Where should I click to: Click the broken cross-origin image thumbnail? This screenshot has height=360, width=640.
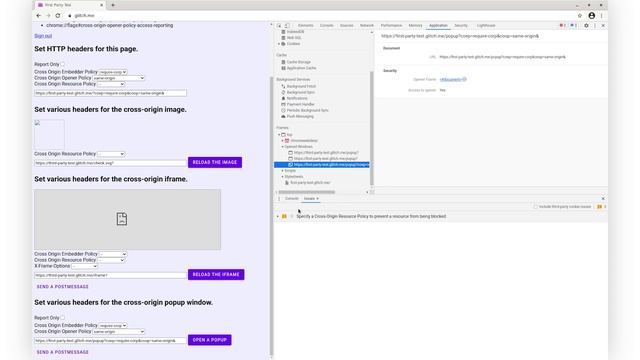coord(49,134)
